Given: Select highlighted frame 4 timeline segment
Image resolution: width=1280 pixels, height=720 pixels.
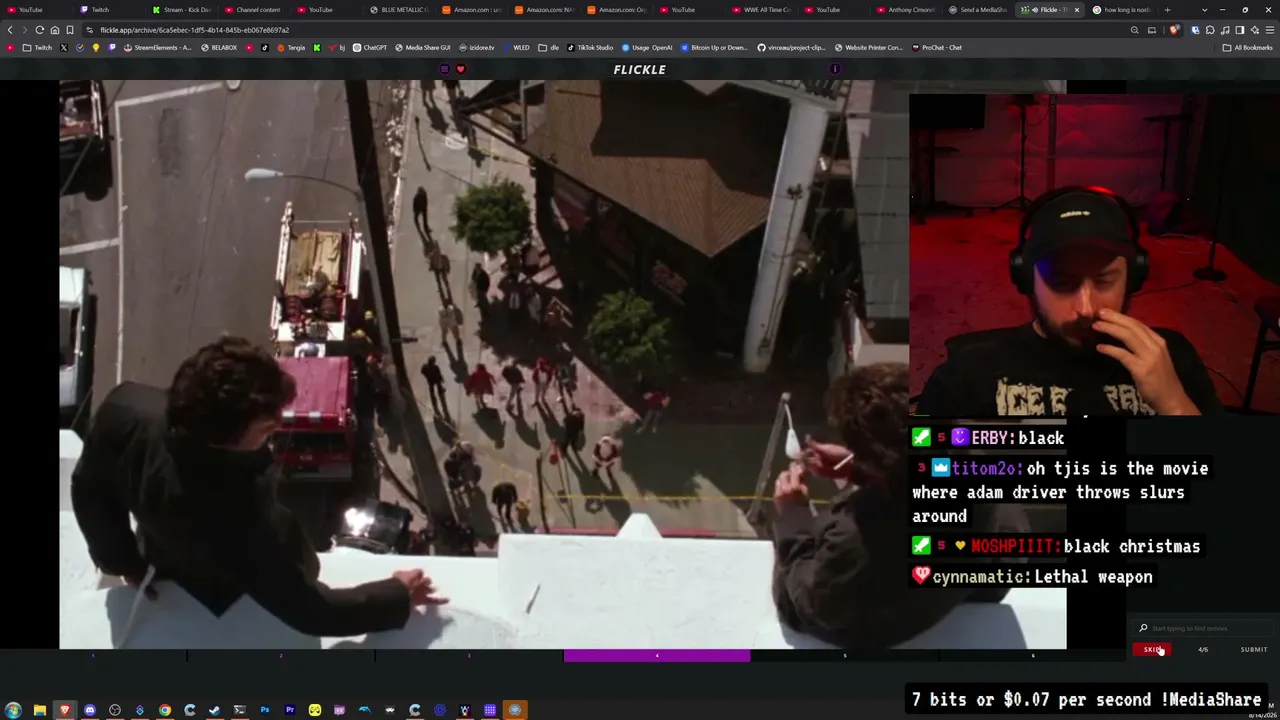Looking at the screenshot, I should click(x=657, y=656).
